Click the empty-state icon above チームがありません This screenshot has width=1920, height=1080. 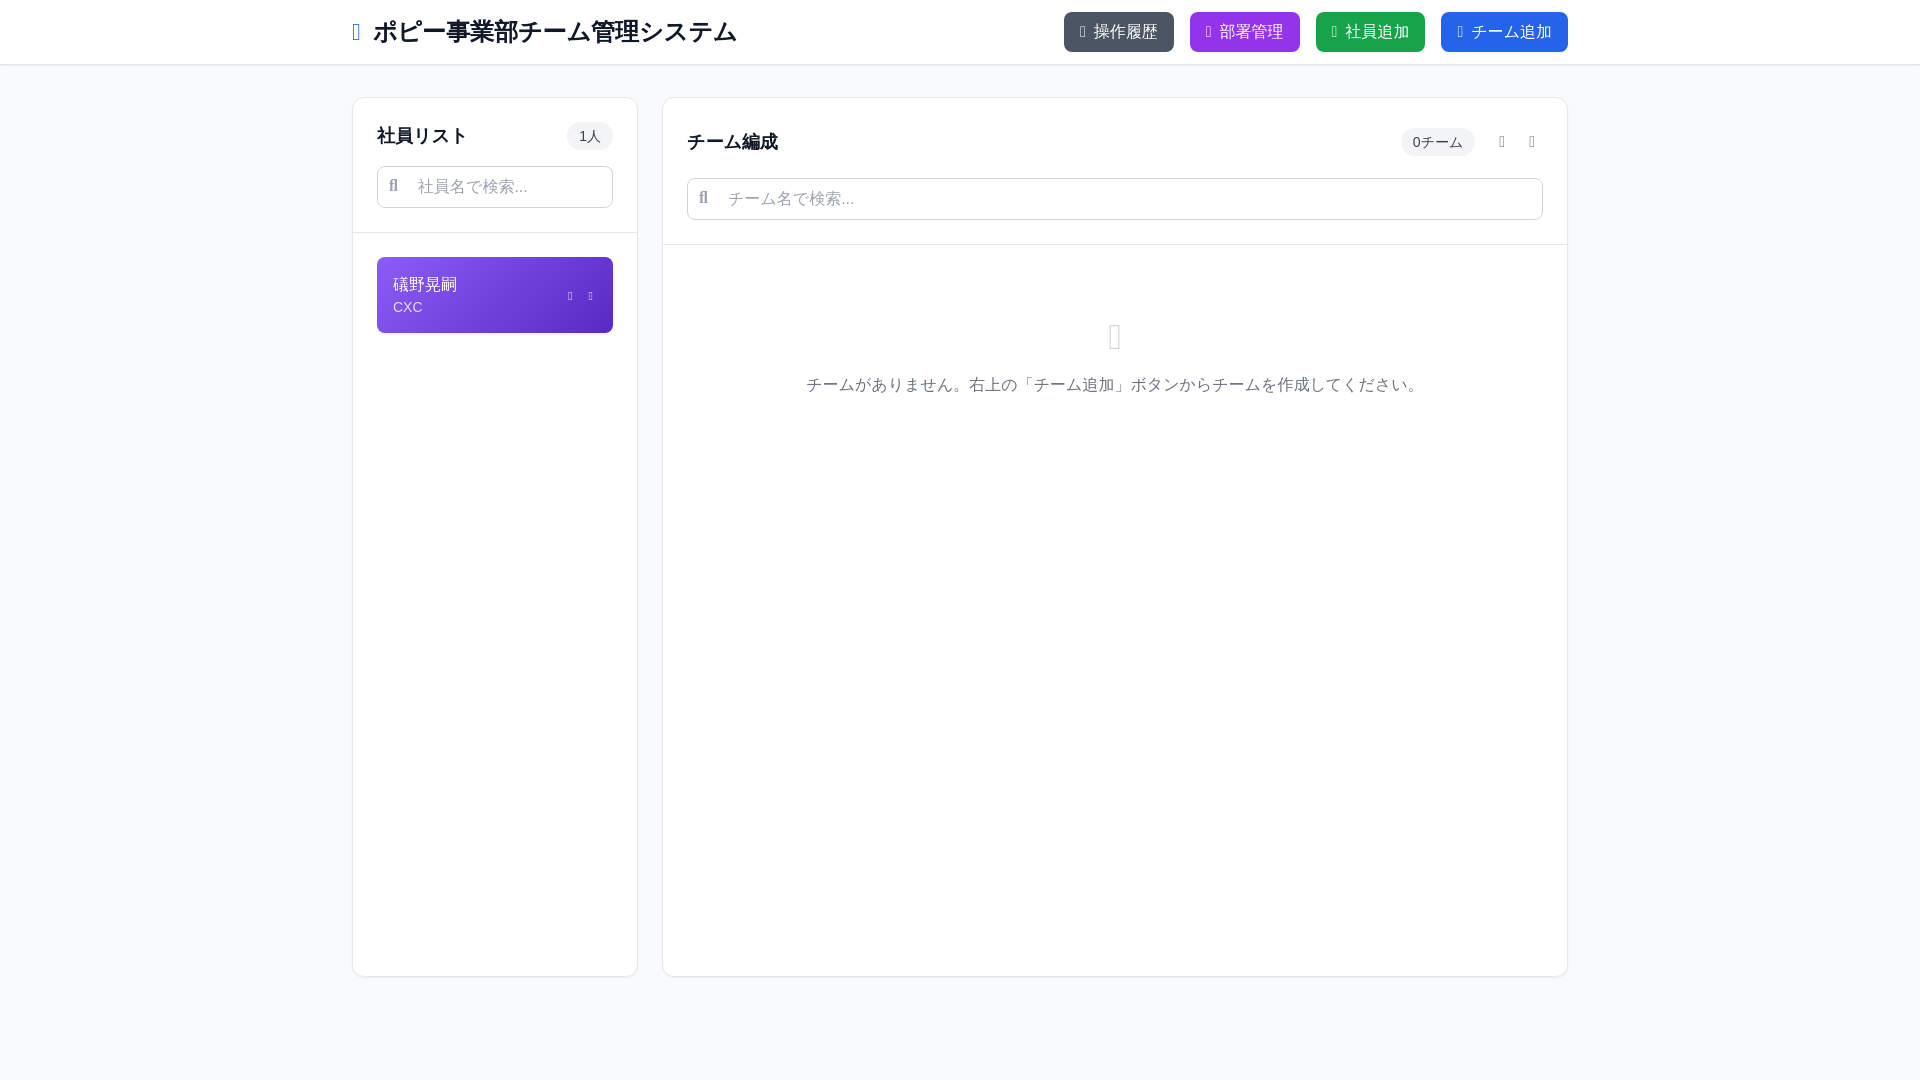1115,337
